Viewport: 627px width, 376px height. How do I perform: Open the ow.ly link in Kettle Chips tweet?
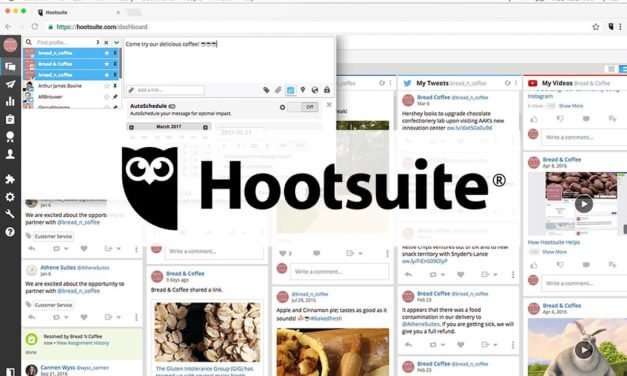[425, 261]
